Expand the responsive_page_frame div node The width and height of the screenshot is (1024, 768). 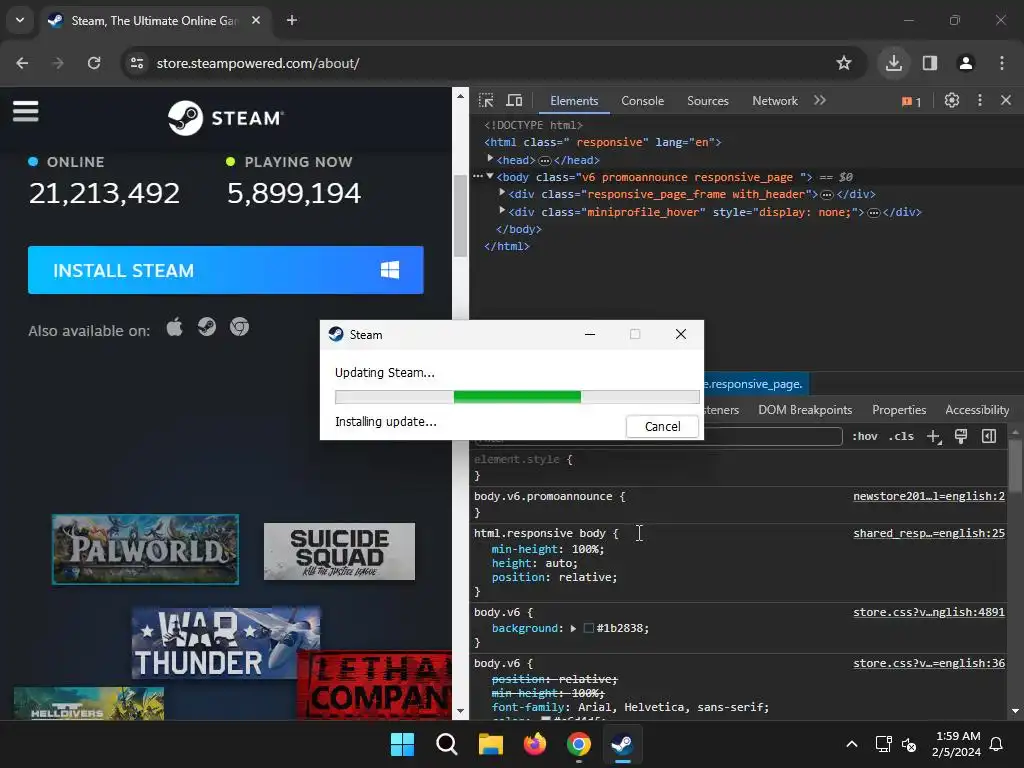[x=502, y=193]
